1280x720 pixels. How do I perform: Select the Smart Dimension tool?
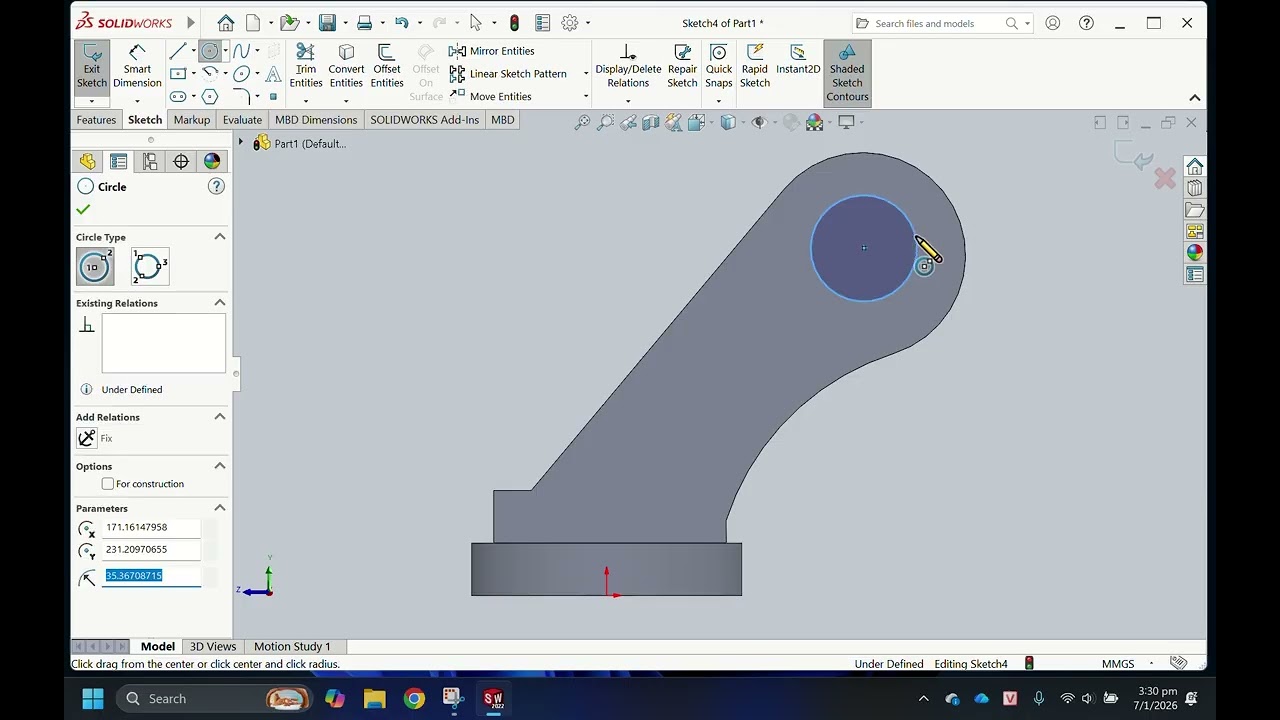point(137,68)
